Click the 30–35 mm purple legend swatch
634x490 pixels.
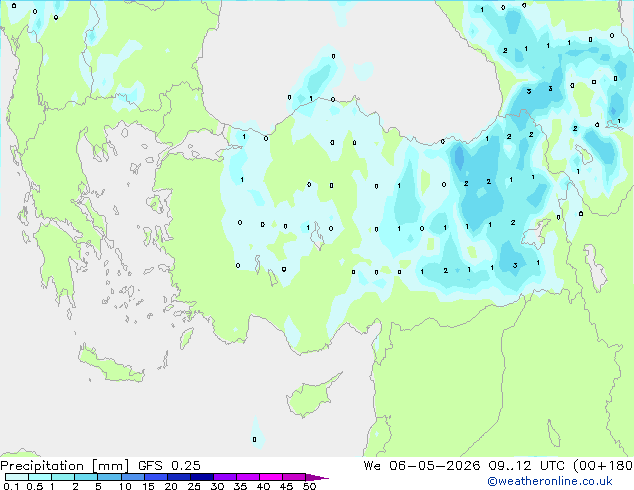point(225,477)
